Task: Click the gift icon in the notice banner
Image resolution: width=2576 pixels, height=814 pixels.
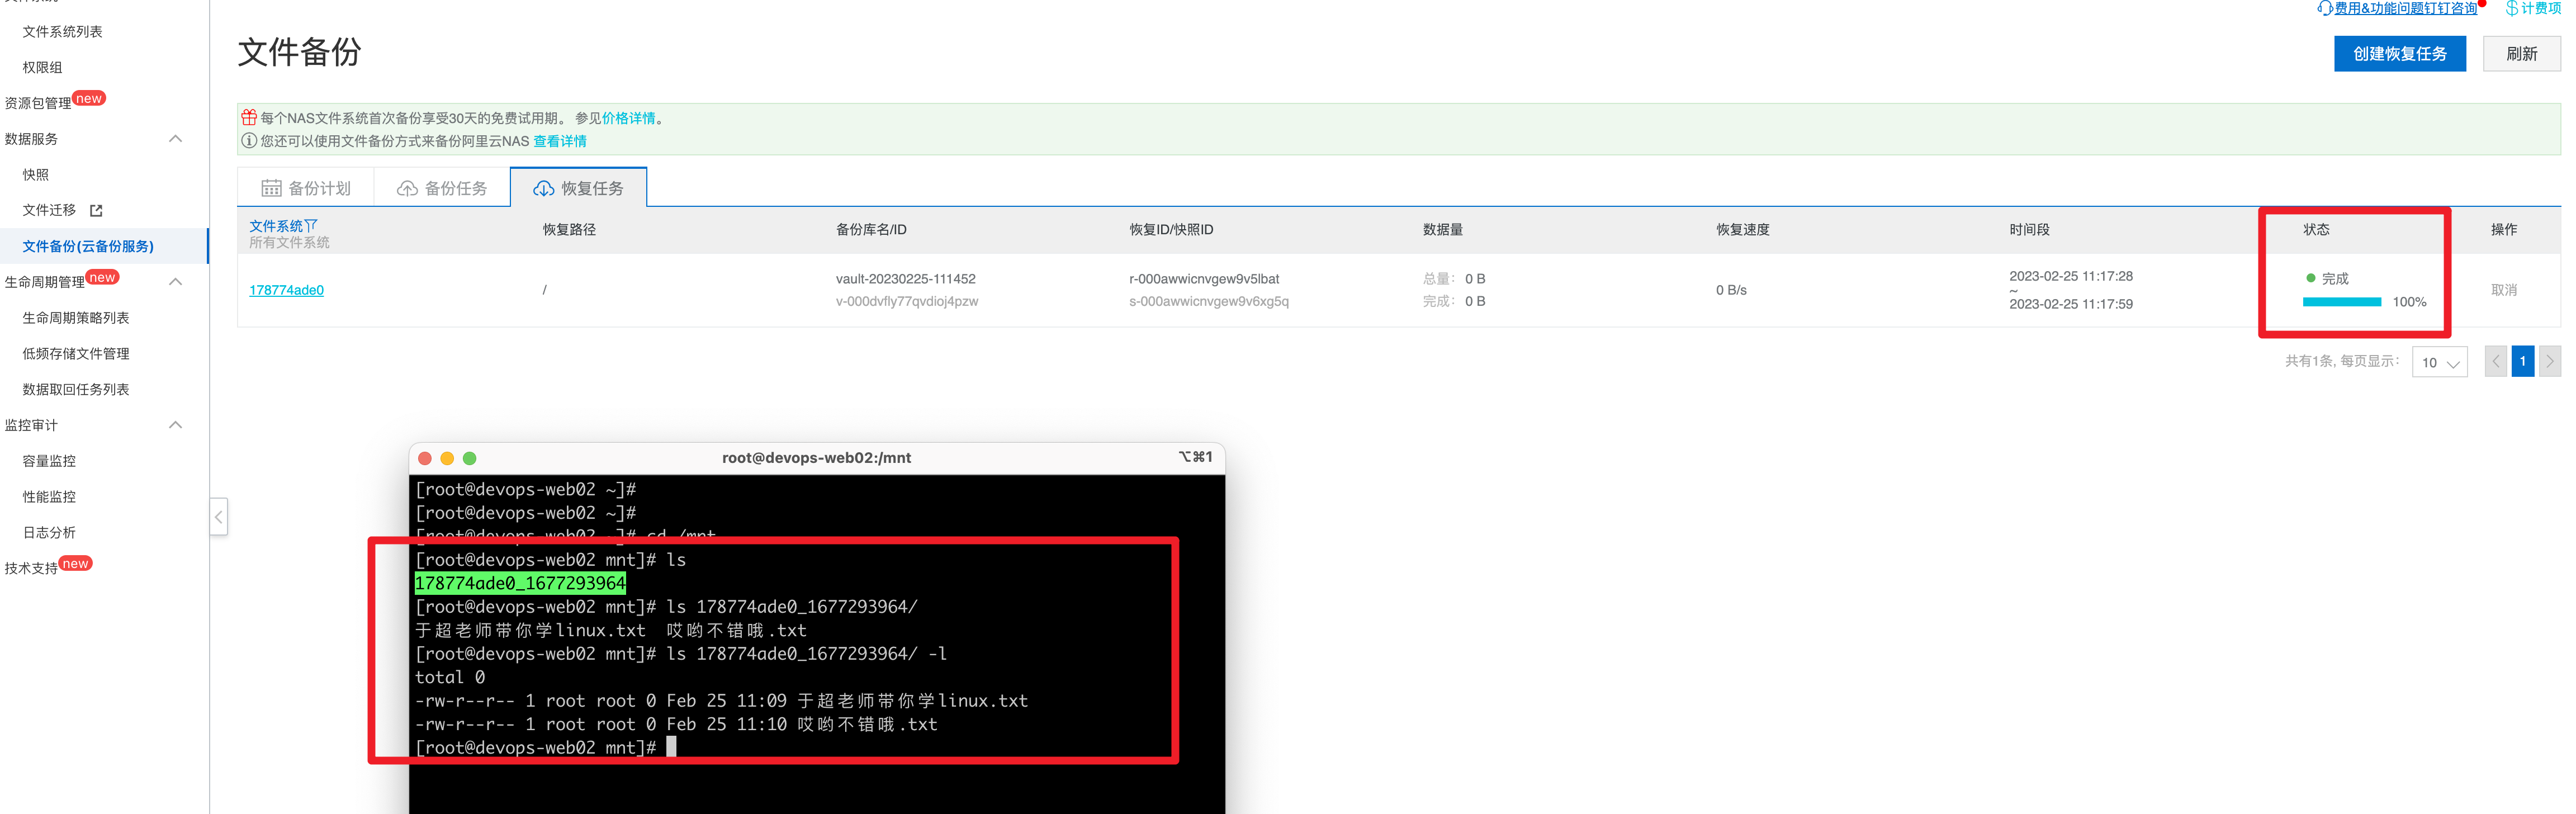Action: coord(249,117)
